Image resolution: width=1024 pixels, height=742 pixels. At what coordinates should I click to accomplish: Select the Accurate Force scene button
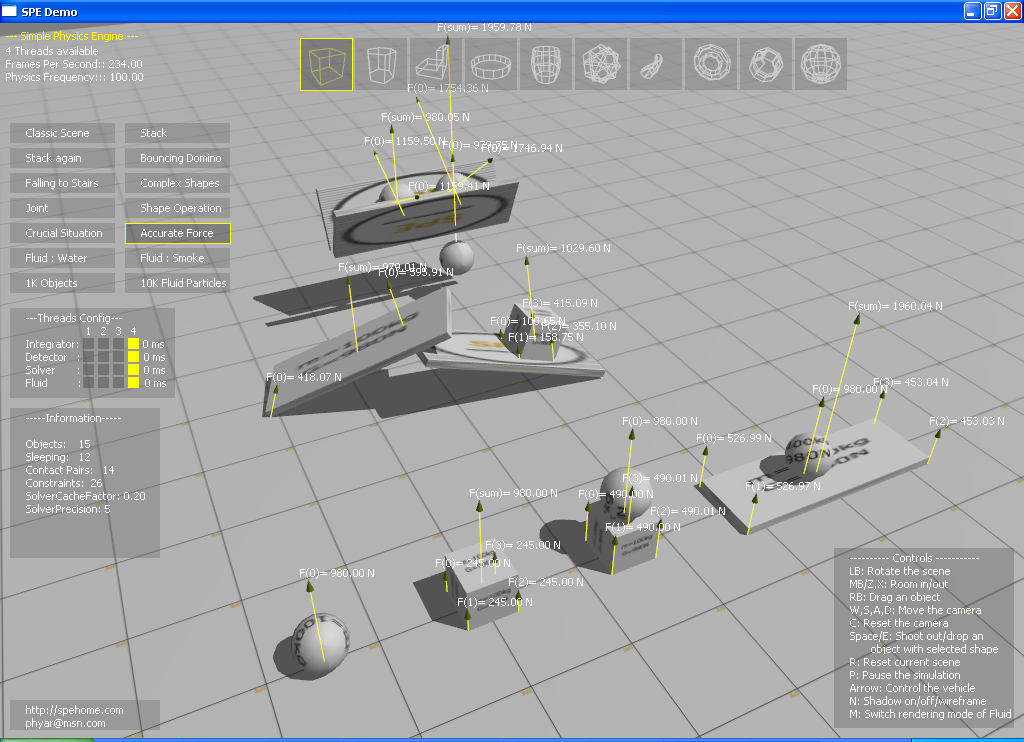(178, 233)
